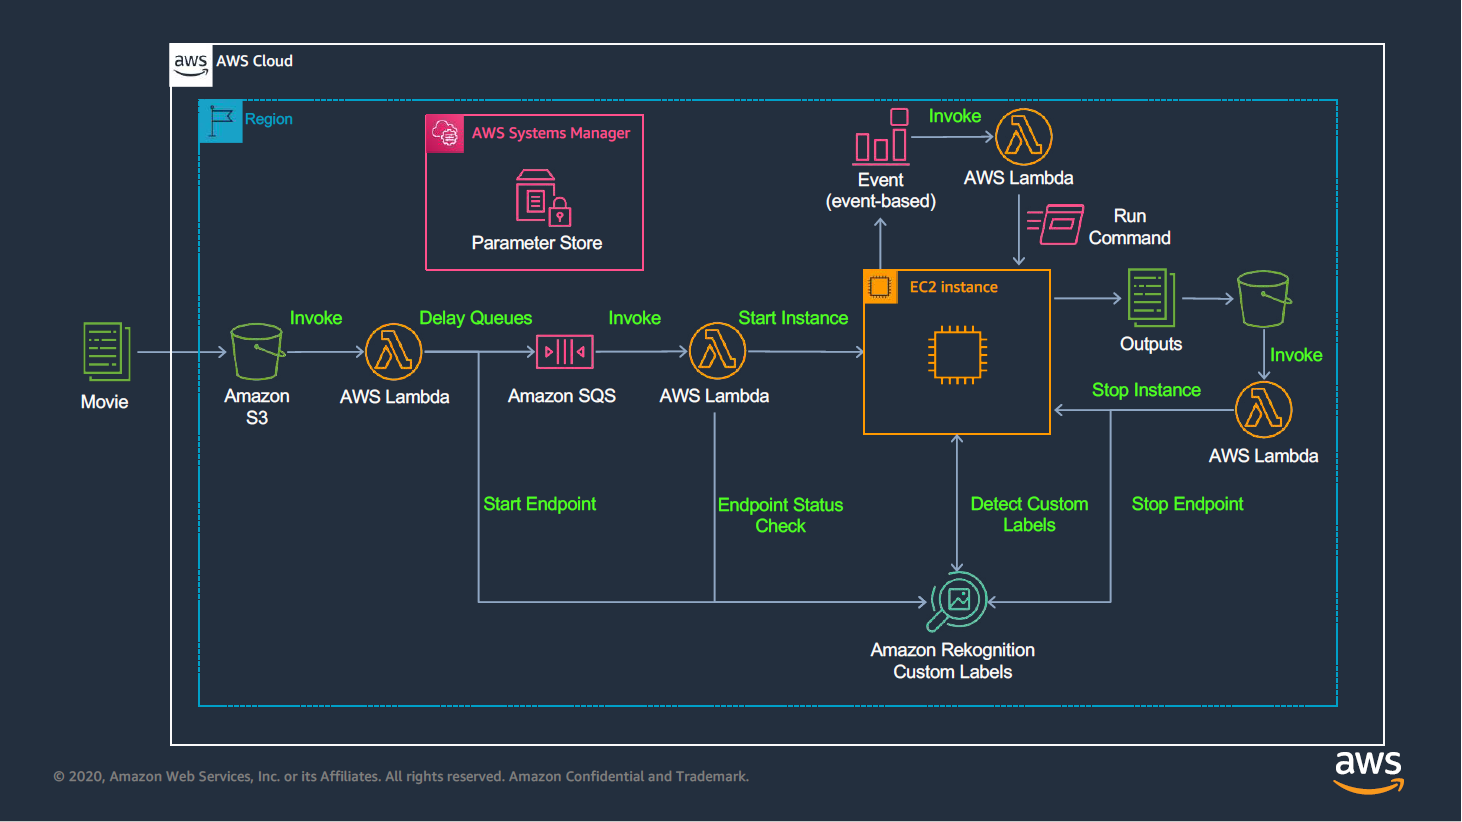Click the "Invoke" label between S3 and Lambda

[316, 318]
